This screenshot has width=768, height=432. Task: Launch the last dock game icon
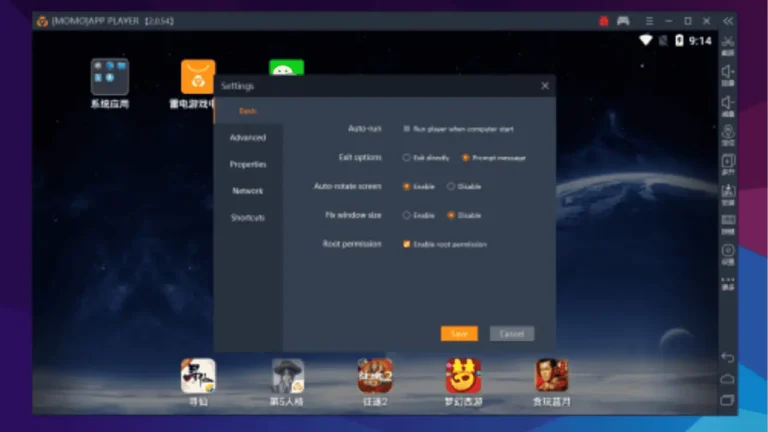[x=552, y=376]
